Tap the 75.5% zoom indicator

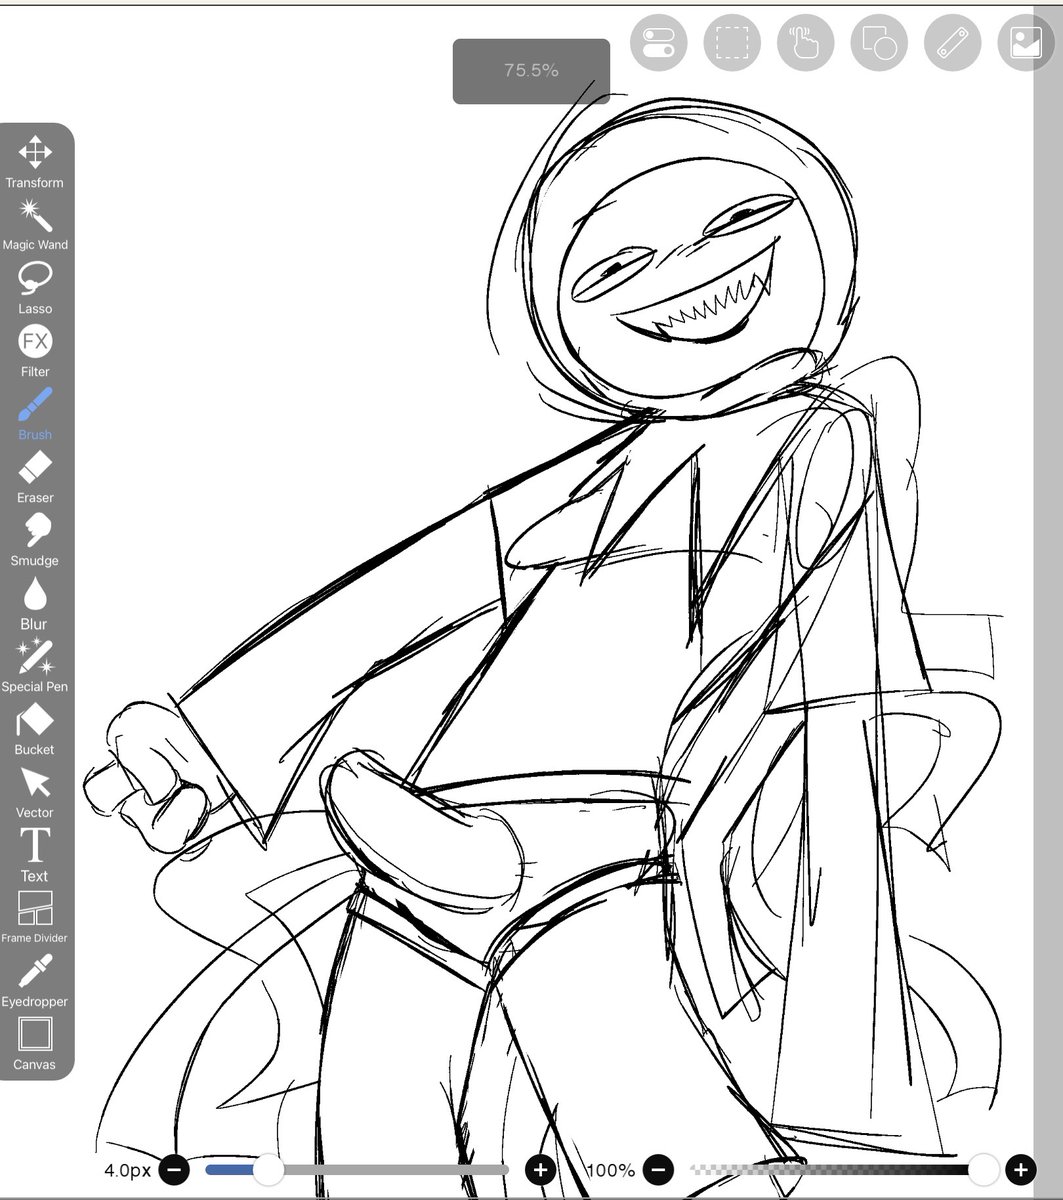point(531,71)
